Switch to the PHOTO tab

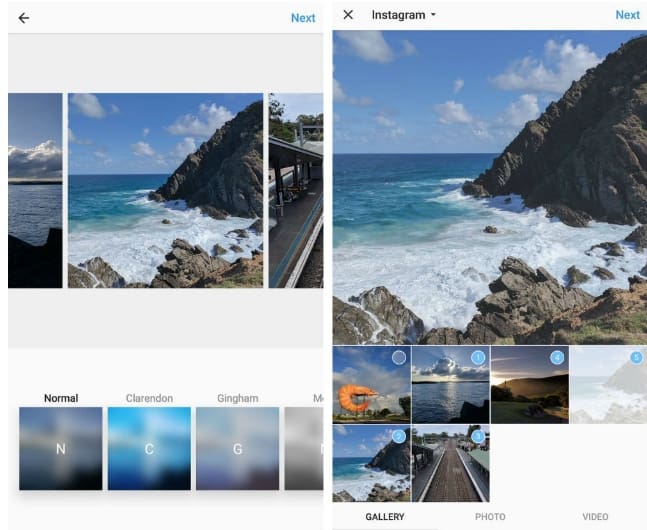[490, 517]
